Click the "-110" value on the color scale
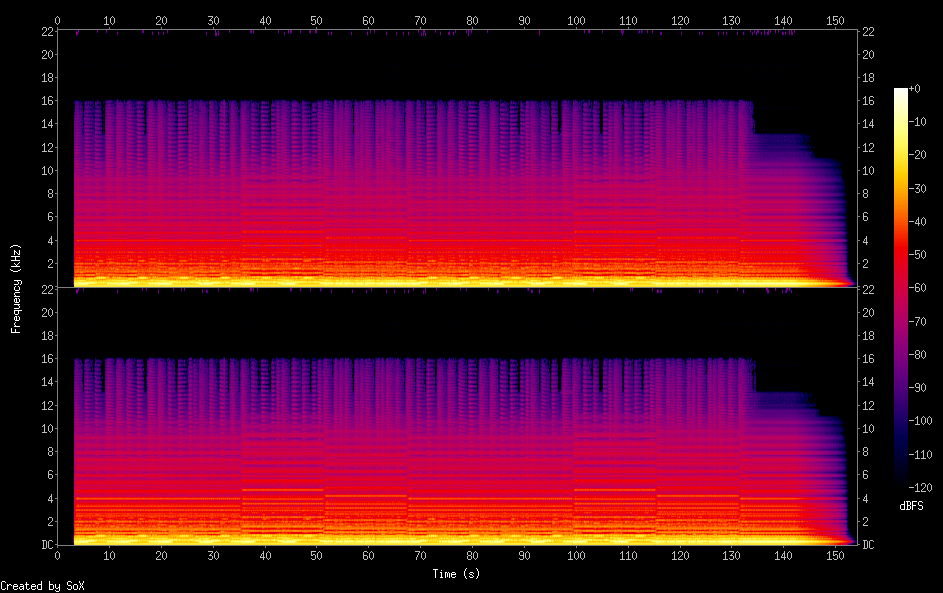943x593 pixels. pos(921,454)
